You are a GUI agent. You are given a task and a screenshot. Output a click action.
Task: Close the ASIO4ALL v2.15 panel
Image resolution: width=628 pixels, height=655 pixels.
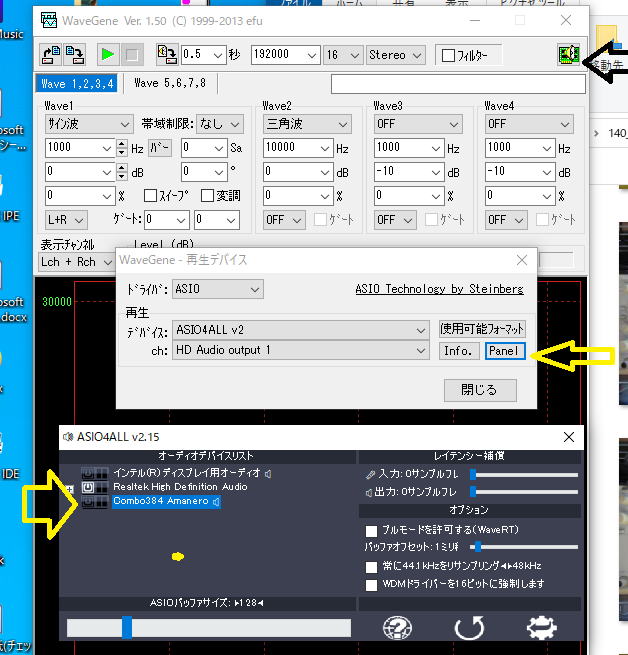tap(569, 437)
